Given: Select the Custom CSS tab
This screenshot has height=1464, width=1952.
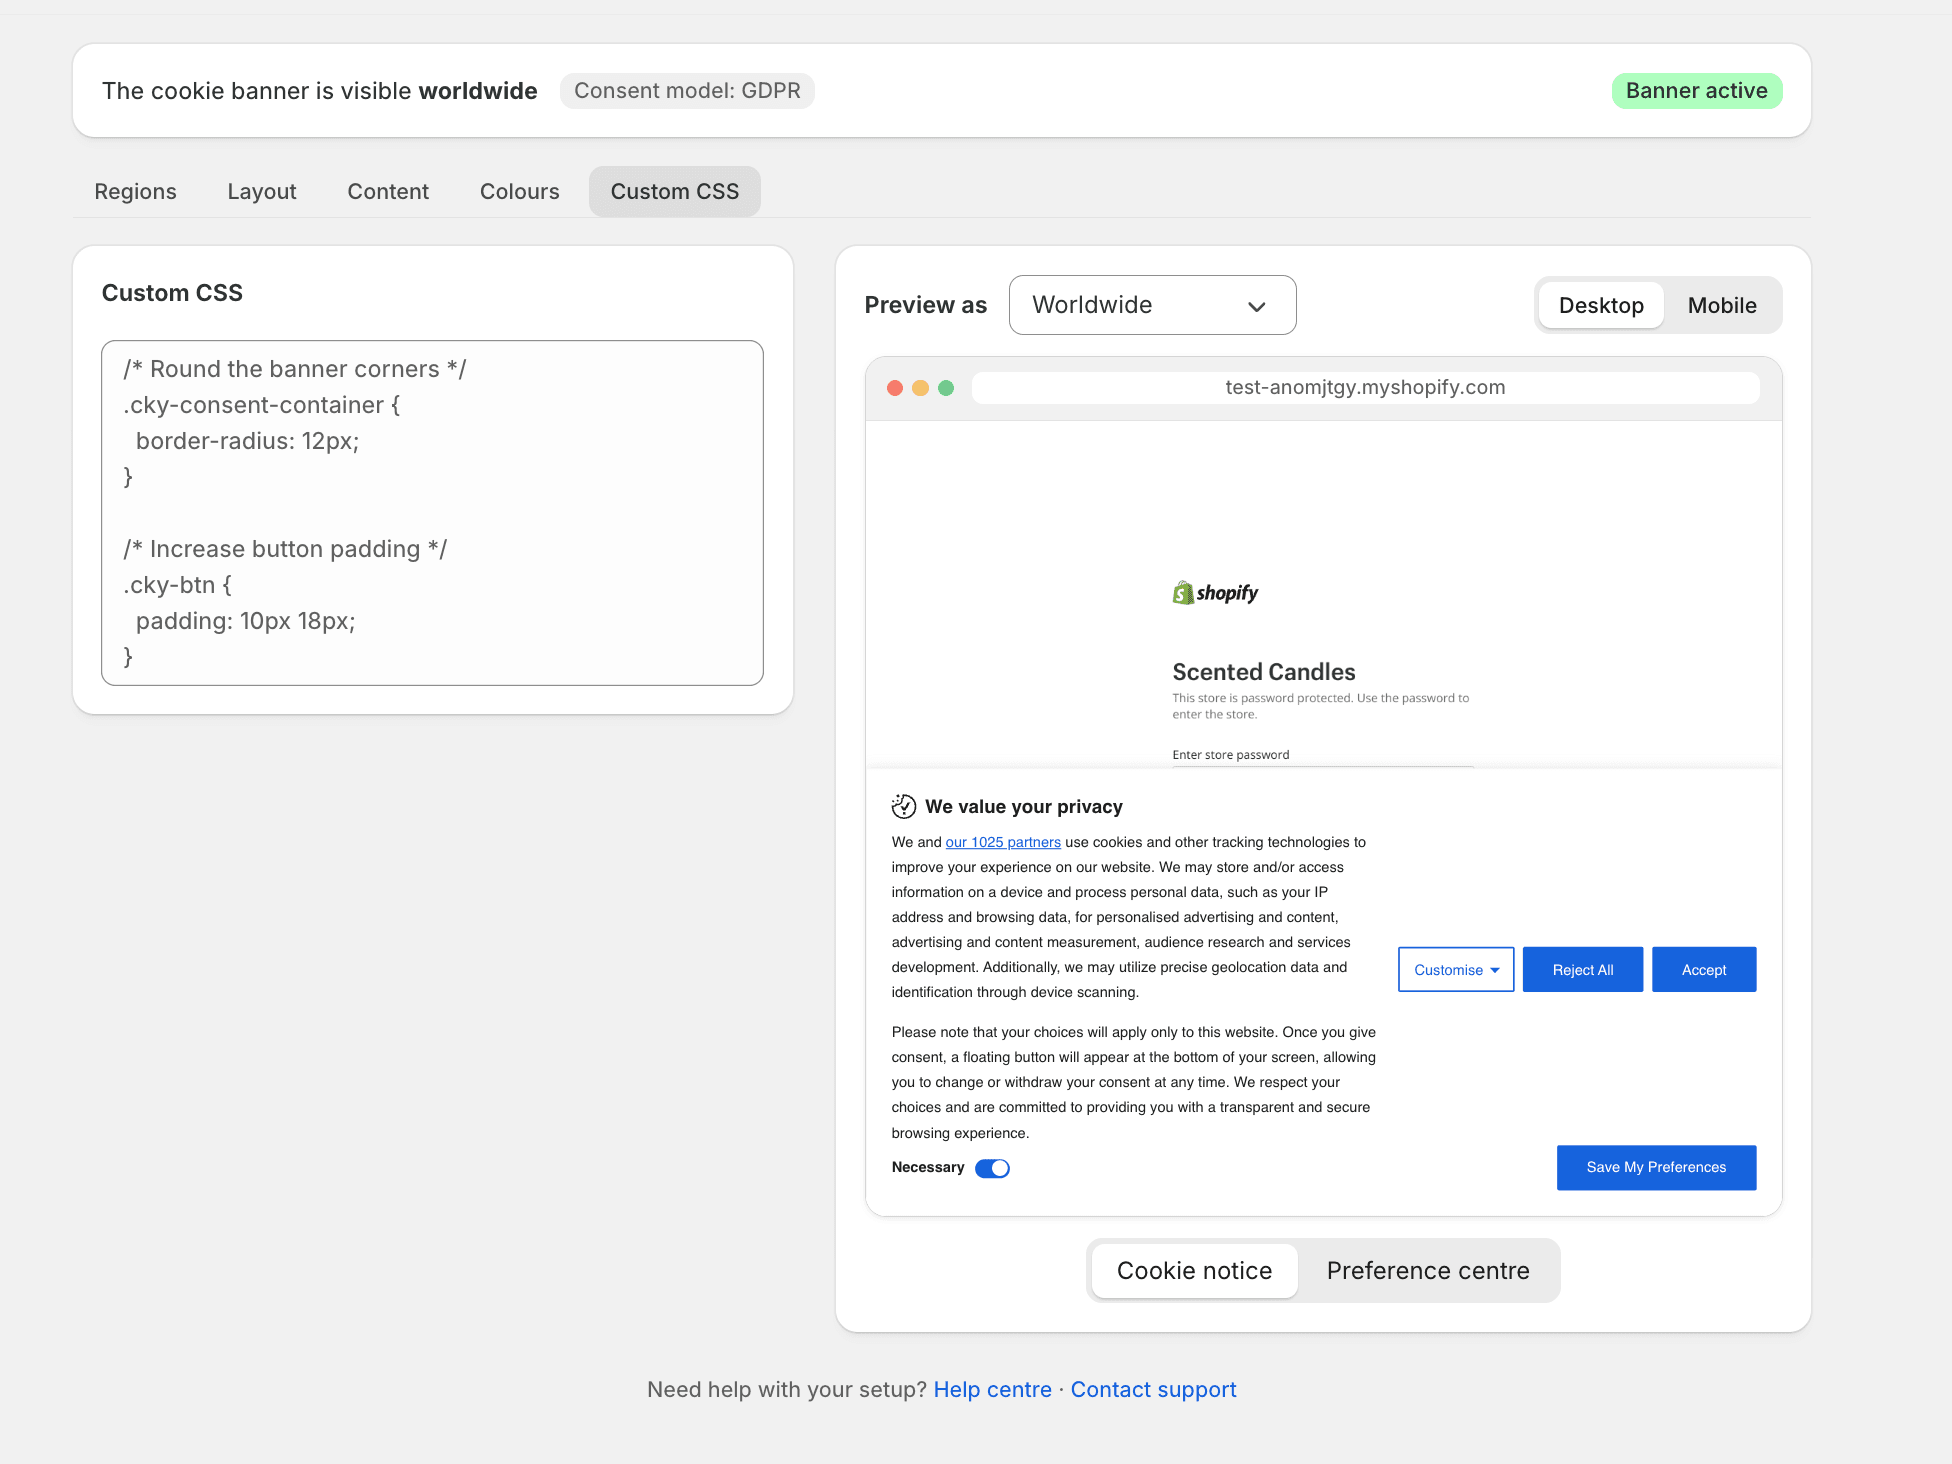Looking at the screenshot, I should pyautogui.click(x=675, y=191).
